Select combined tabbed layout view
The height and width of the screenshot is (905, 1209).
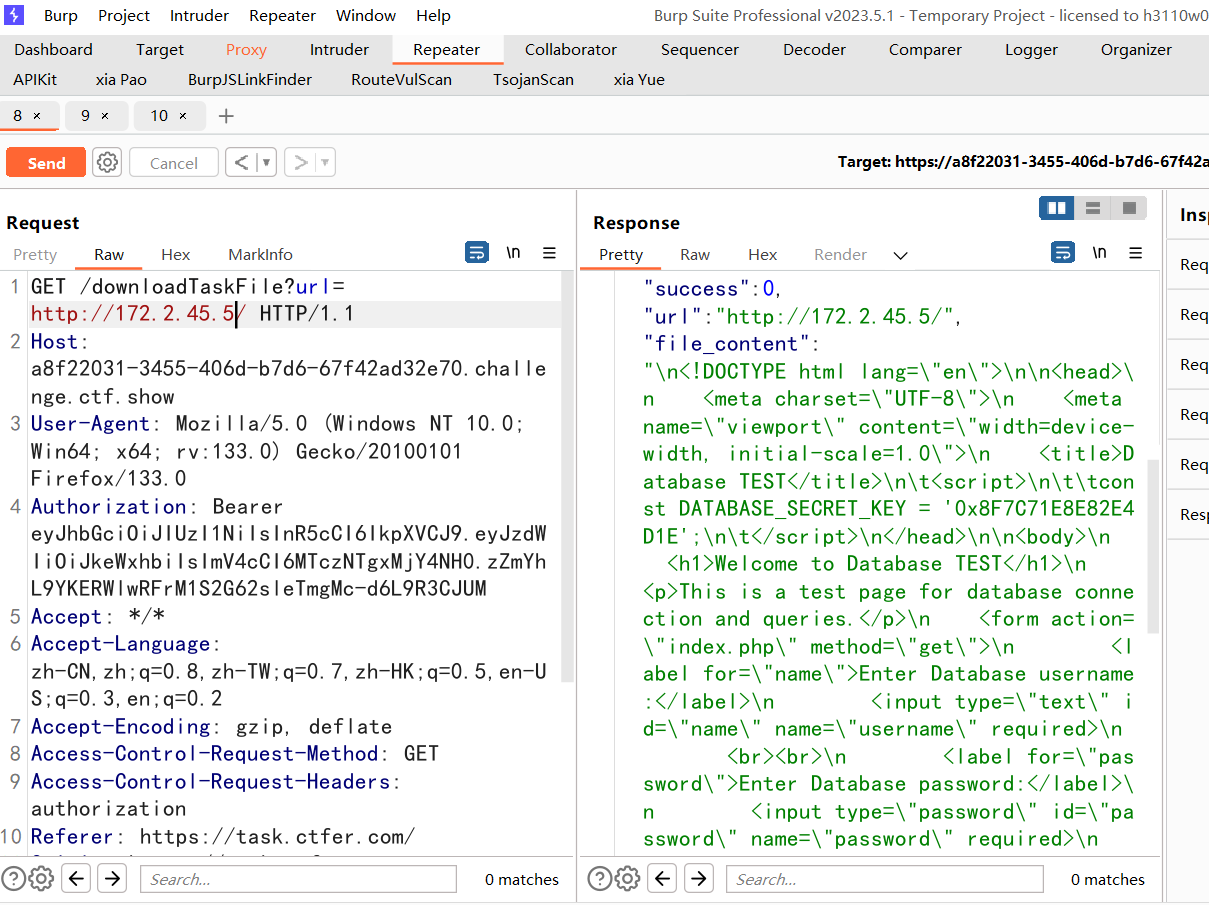pos(1129,208)
